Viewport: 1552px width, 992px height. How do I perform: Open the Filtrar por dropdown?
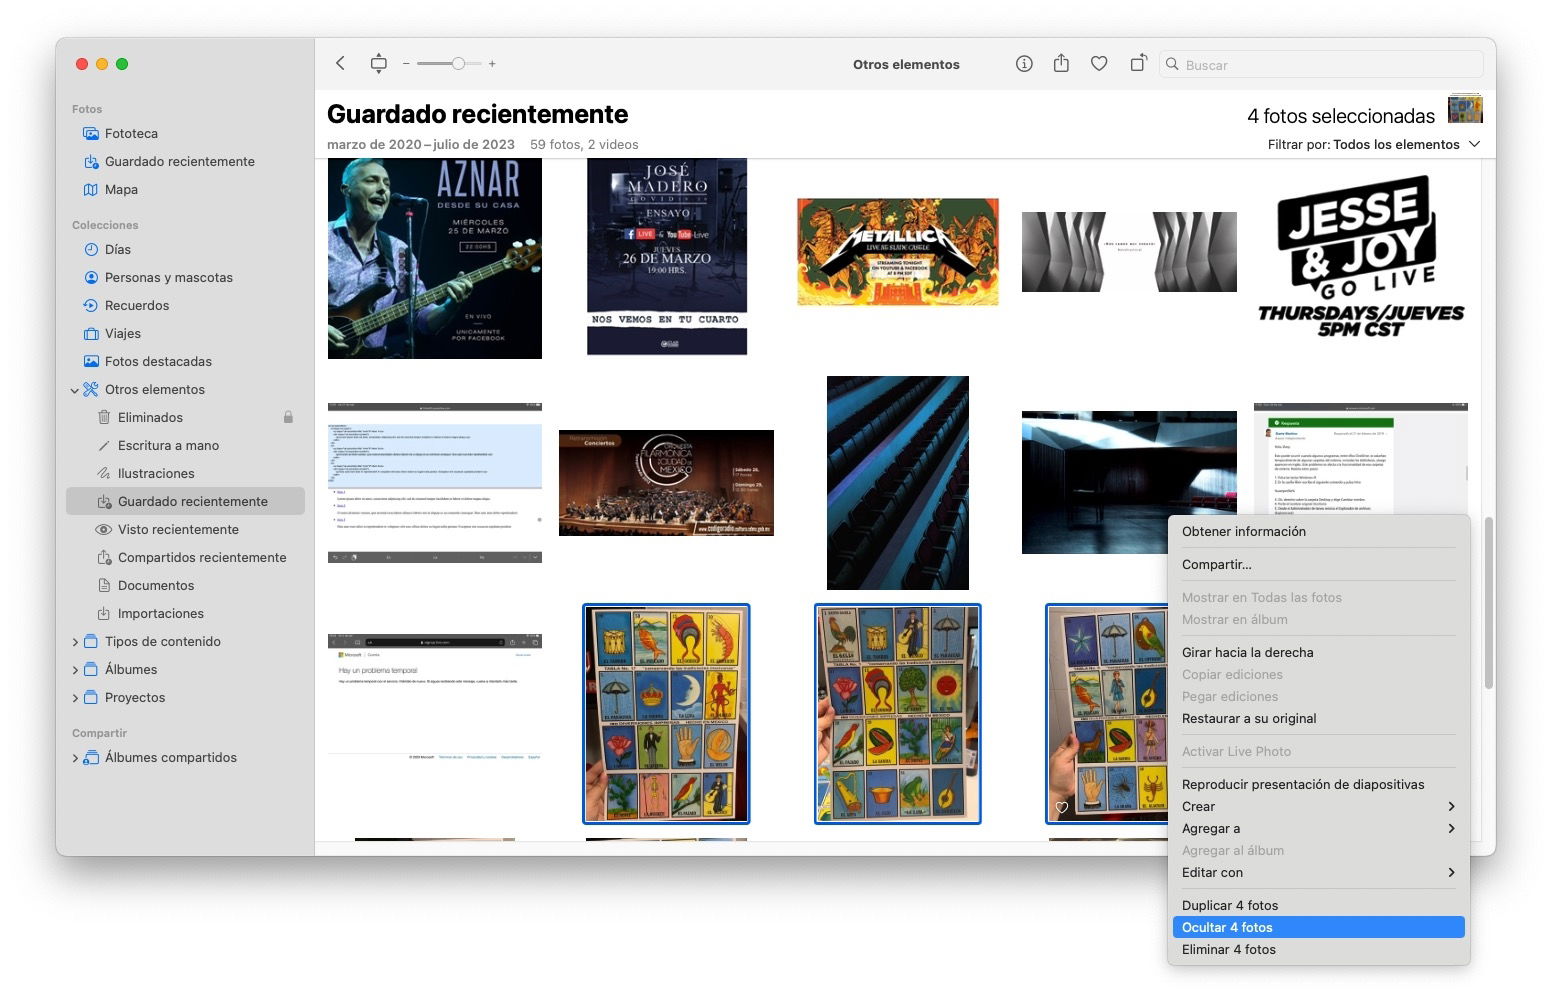pos(1373,144)
